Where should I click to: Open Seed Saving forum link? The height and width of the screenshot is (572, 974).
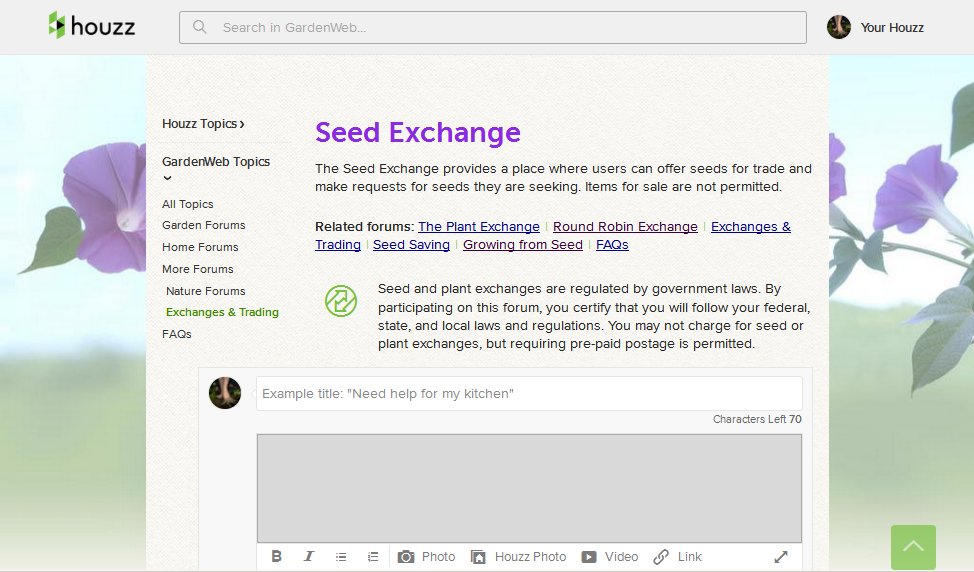(411, 245)
